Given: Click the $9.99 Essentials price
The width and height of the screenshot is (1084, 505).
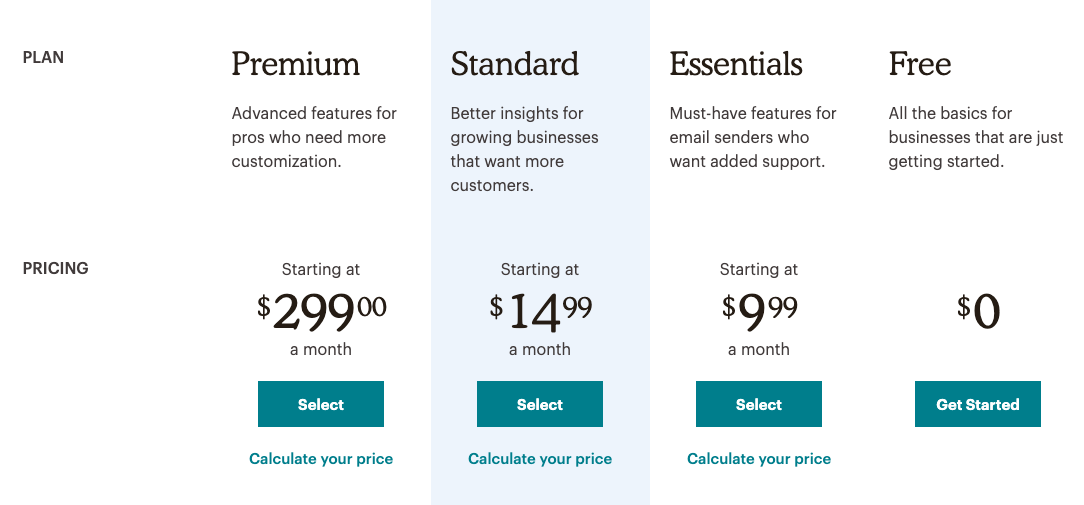Looking at the screenshot, I should (759, 311).
